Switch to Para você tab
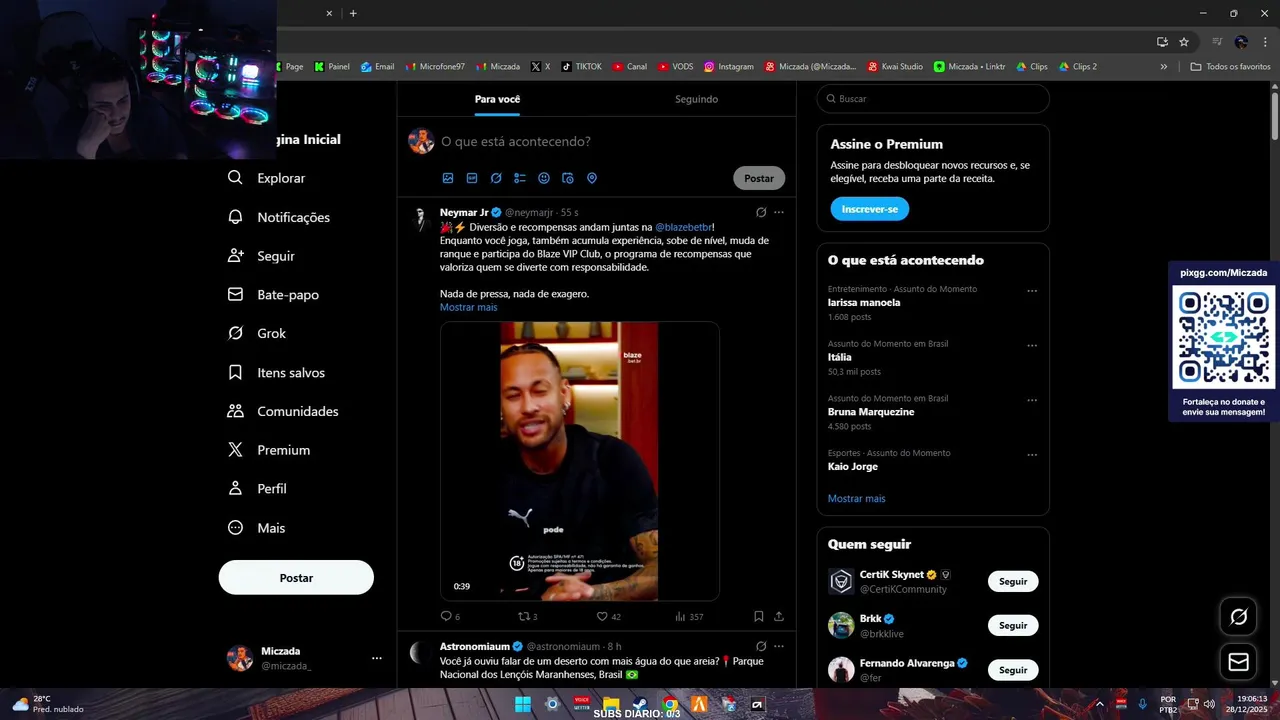1280x720 pixels. pos(497,99)
